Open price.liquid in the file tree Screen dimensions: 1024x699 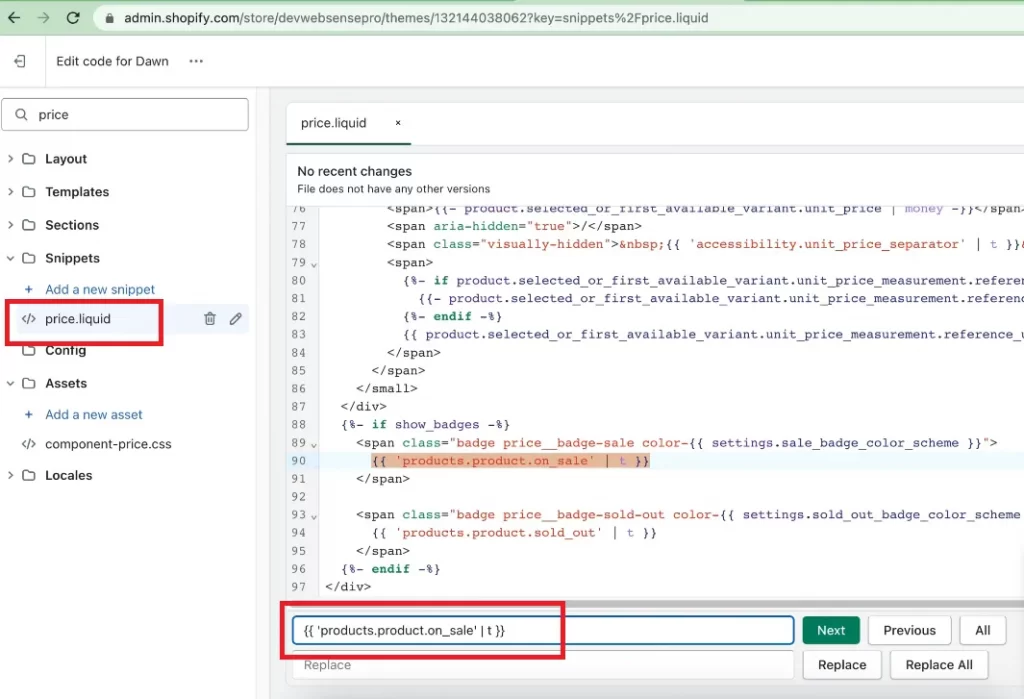[x=77, y=319]
